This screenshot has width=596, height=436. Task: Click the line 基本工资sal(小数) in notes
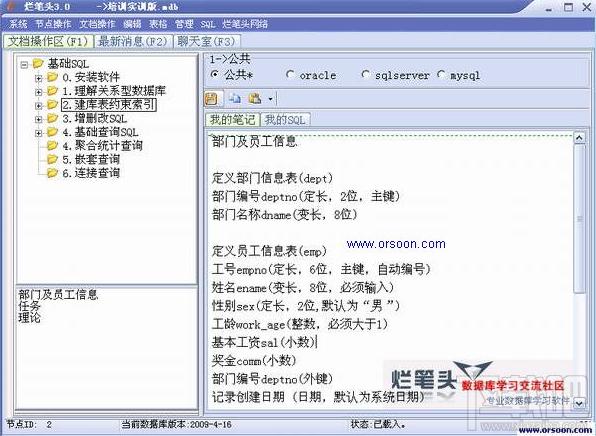point(264,342)
